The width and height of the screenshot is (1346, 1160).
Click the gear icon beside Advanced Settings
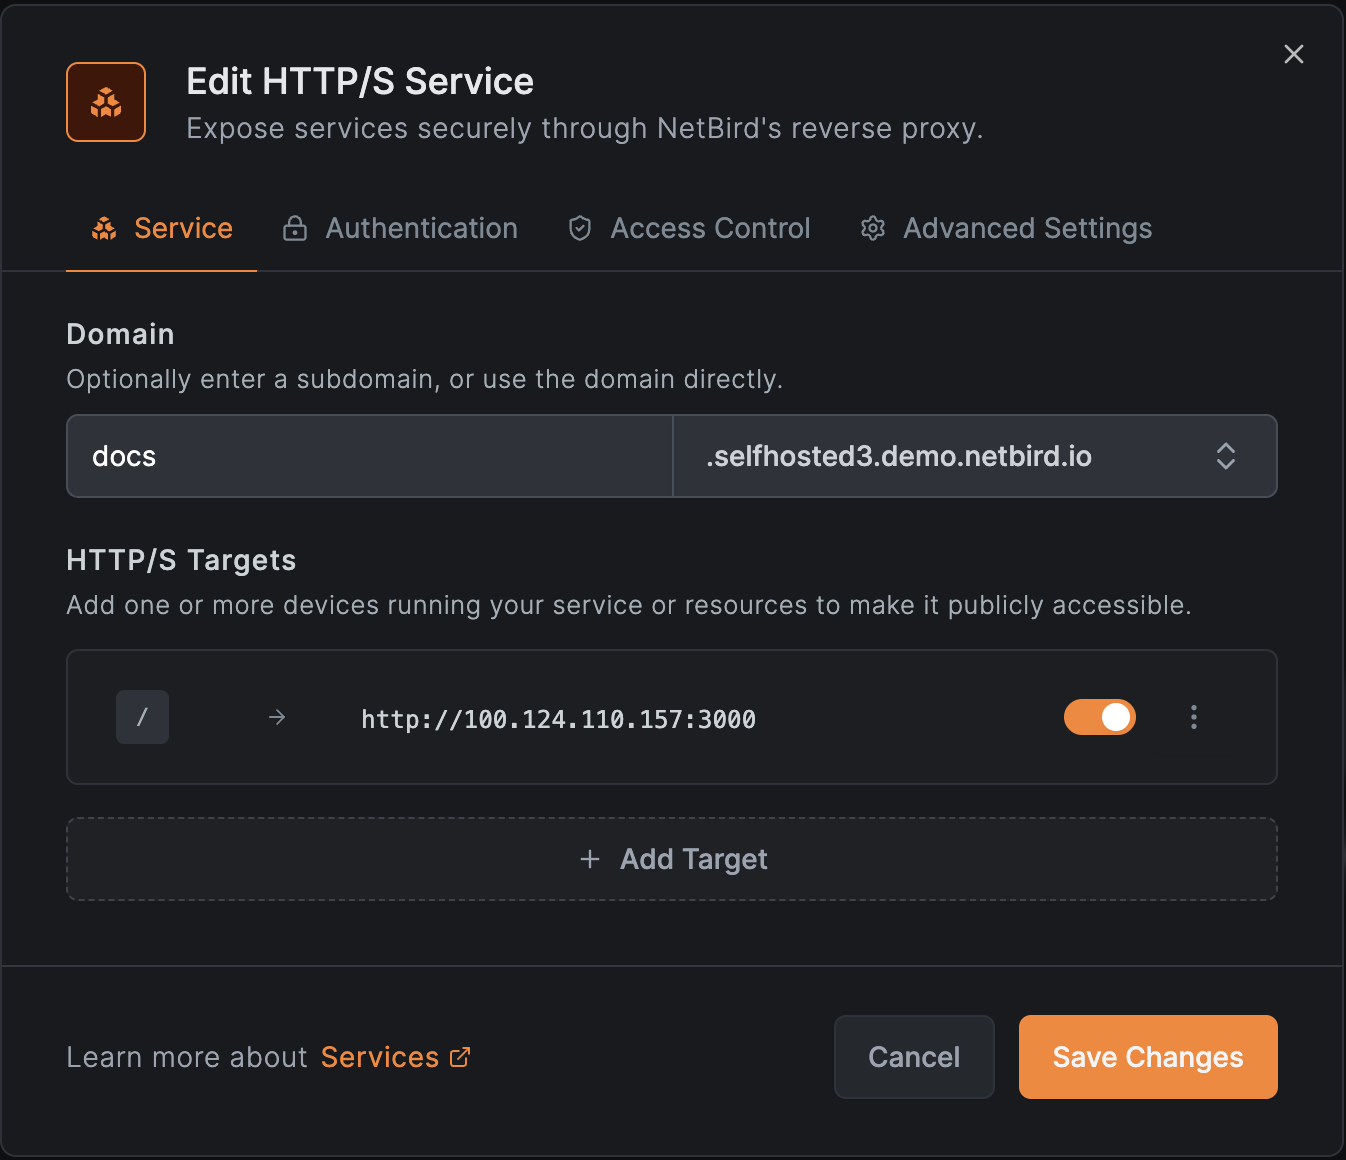pyautogui.click(x=873, y=229)
